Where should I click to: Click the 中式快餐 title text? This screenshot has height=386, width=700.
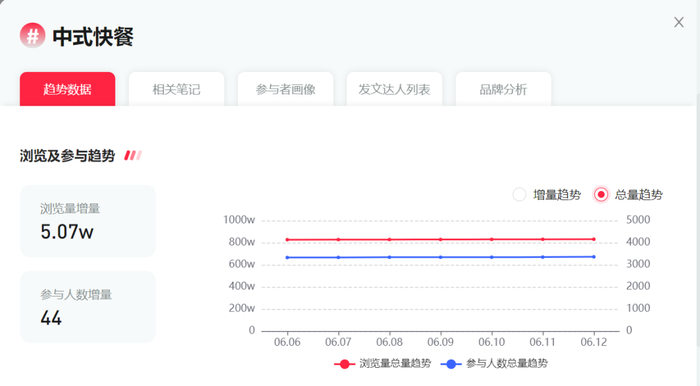[93, 36]
